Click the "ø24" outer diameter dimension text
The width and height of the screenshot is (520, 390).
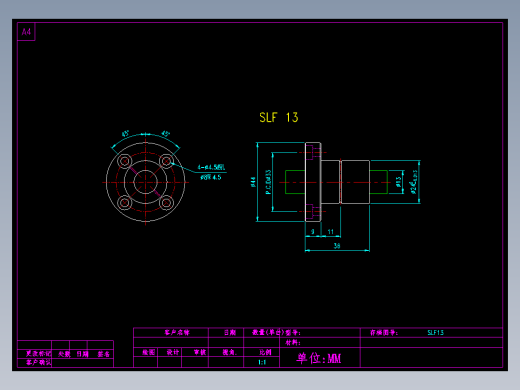click(414, 182)
